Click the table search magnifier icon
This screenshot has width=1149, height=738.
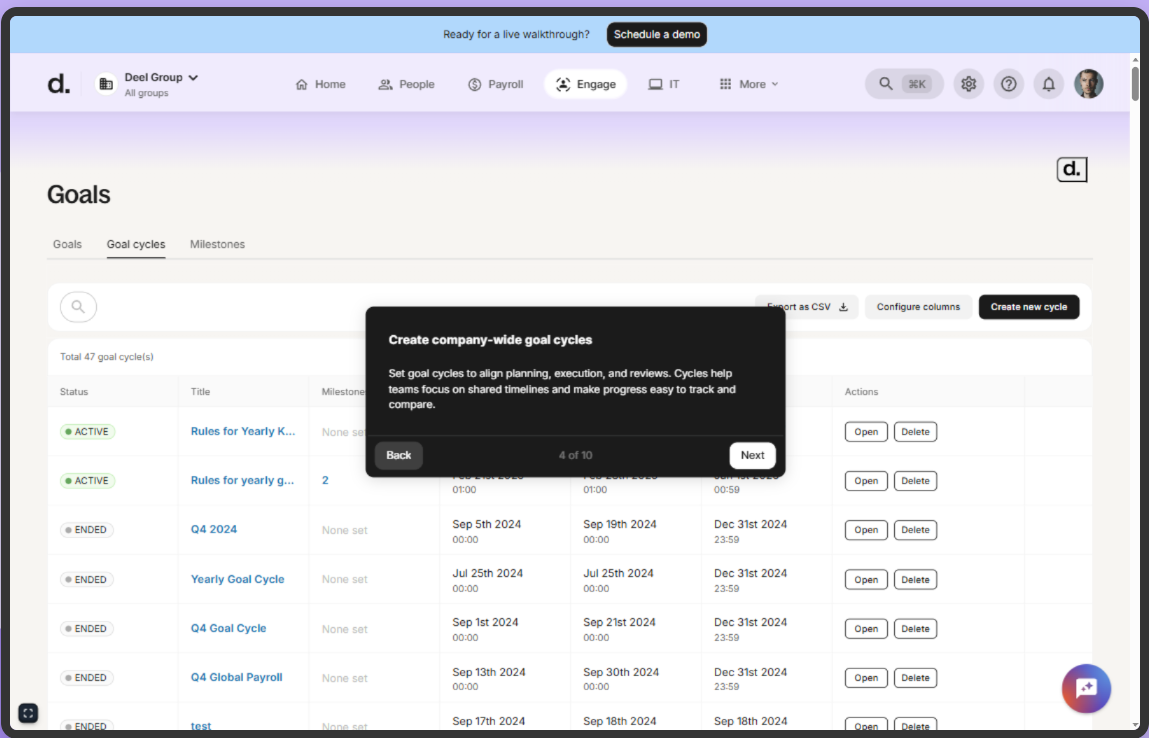[x=78, y=307]
